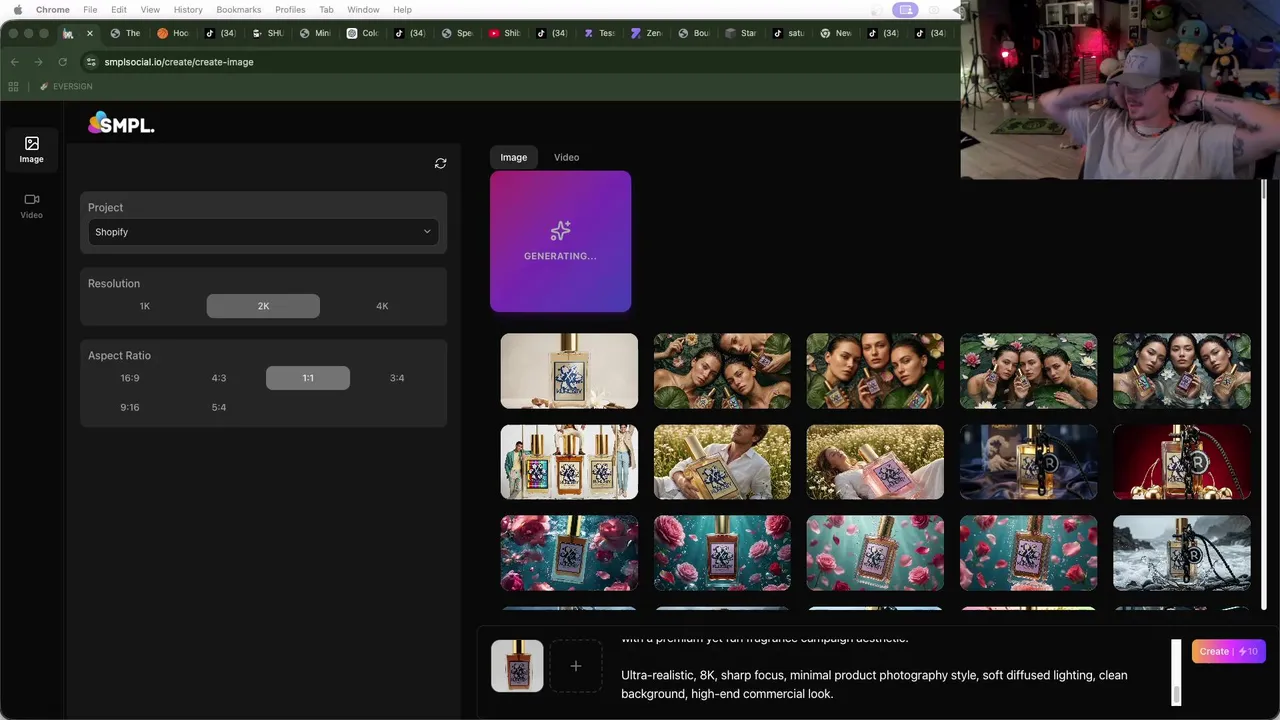Switch to the Video gallery tab

point(566,157)
